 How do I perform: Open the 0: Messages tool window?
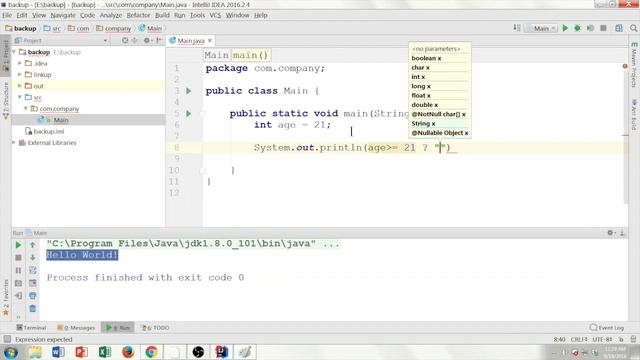(76, 327)
